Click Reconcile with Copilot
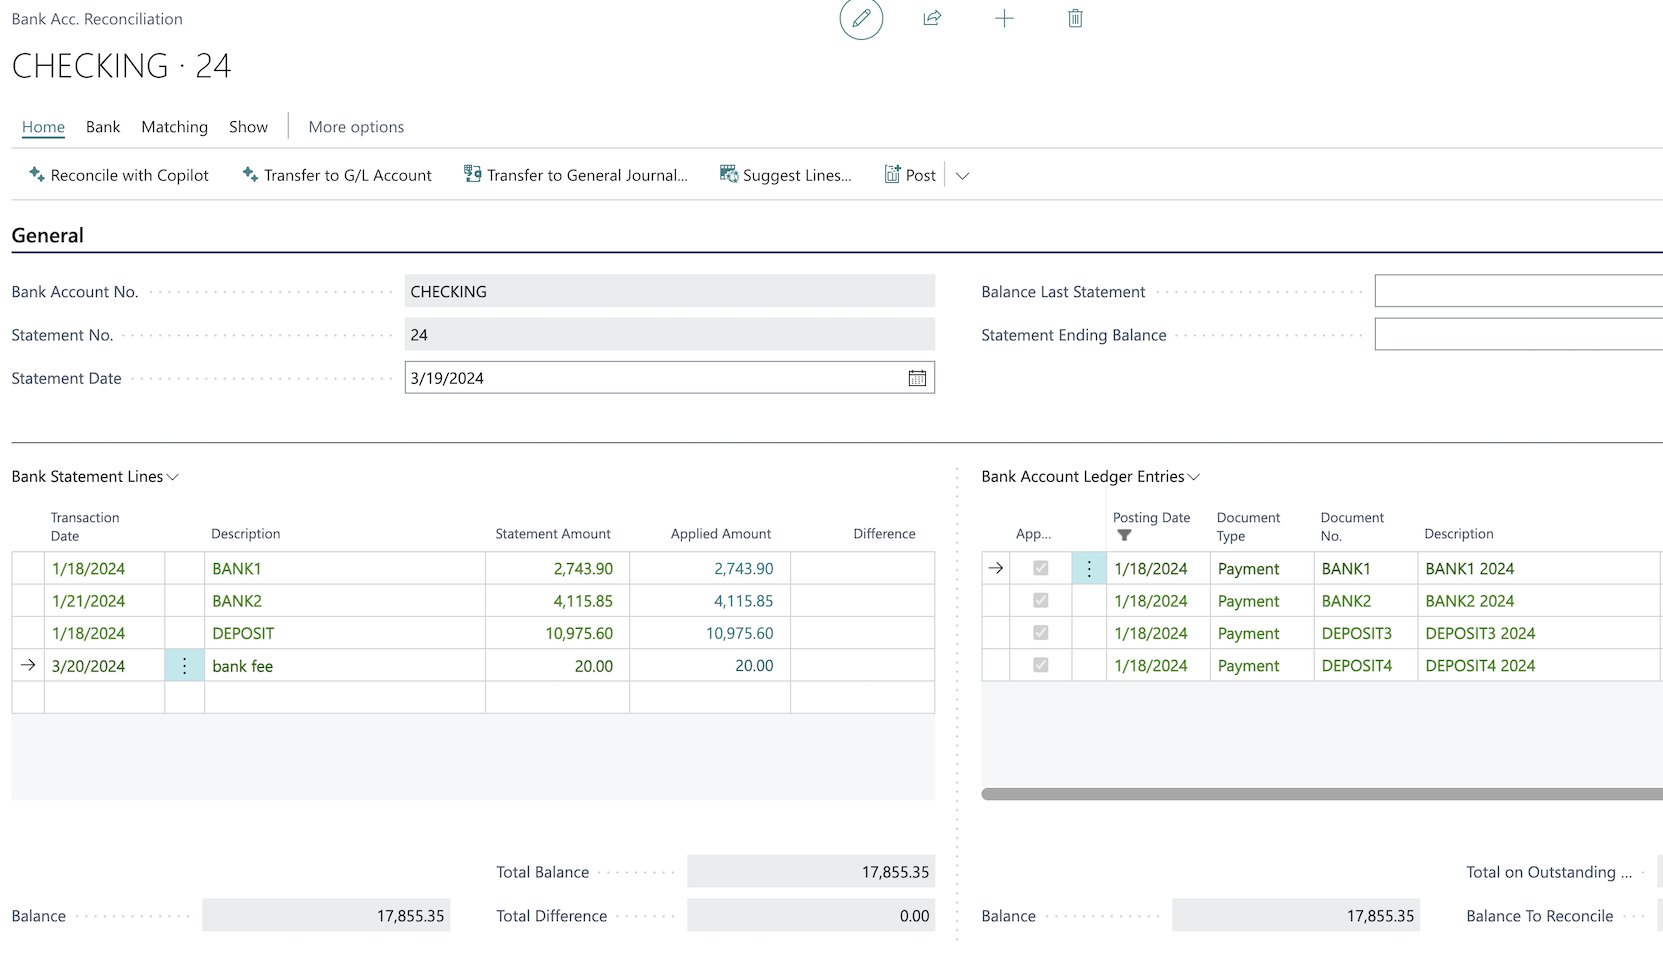This screenshot has height=965, width=1663. coord(119,175)
